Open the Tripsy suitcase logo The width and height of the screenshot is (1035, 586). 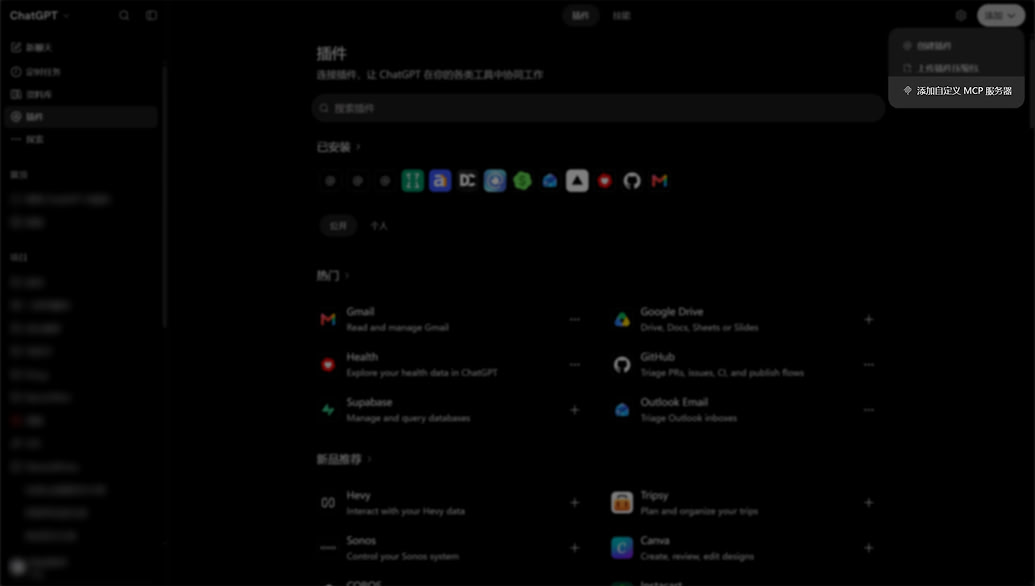pos(622,503)
